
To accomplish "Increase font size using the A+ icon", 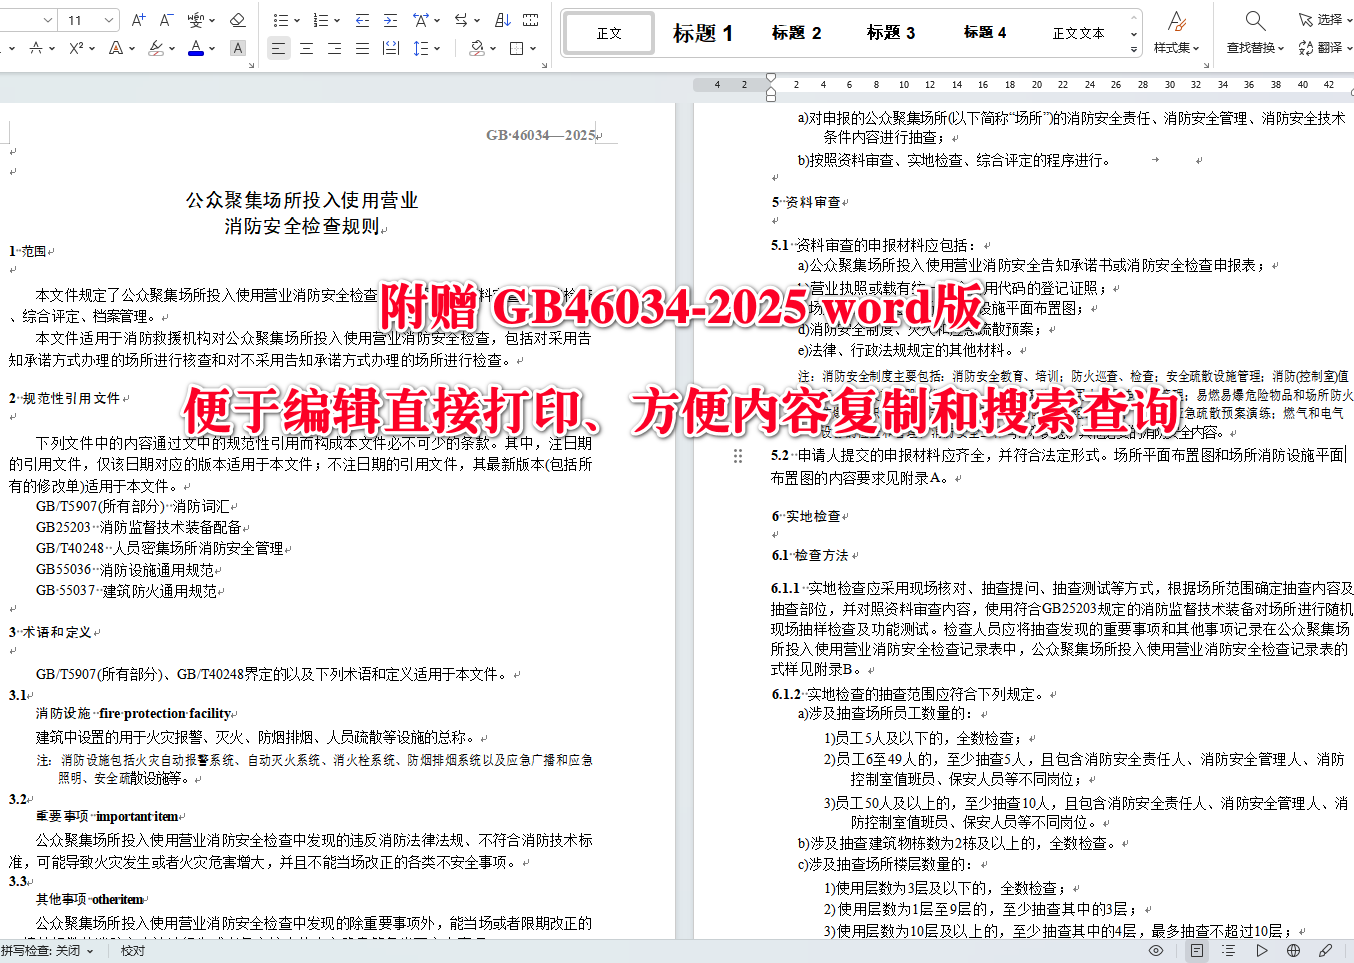I will tap(138, 19).
